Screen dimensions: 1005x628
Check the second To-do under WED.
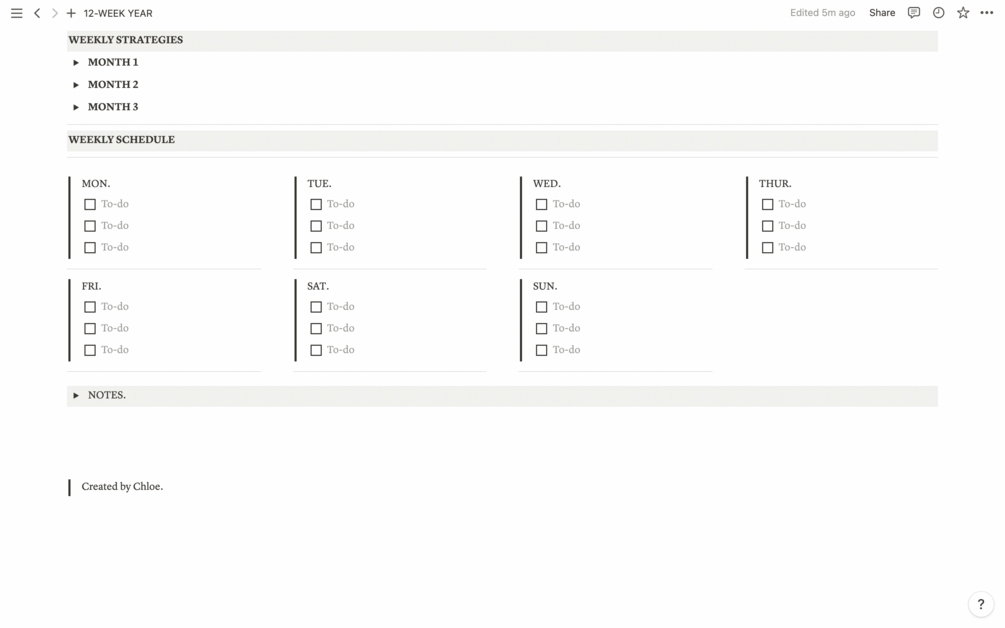[541, 226]
